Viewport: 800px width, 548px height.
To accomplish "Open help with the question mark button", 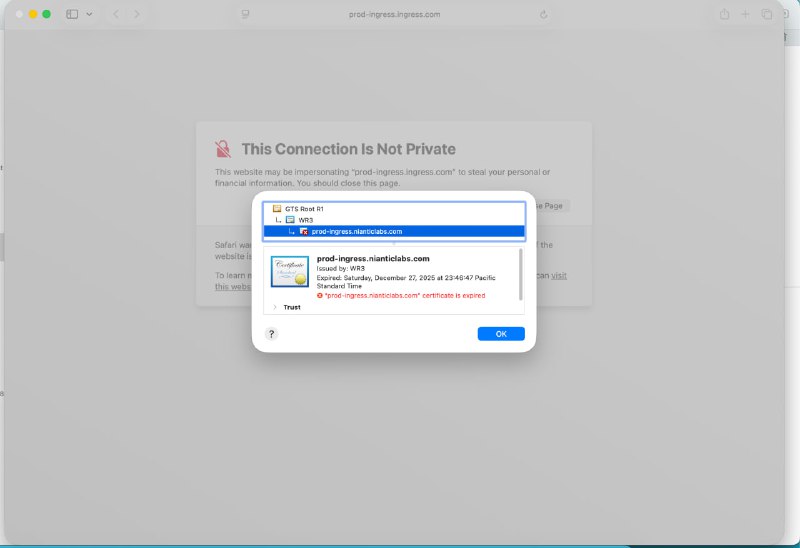I will pos(271,334).
